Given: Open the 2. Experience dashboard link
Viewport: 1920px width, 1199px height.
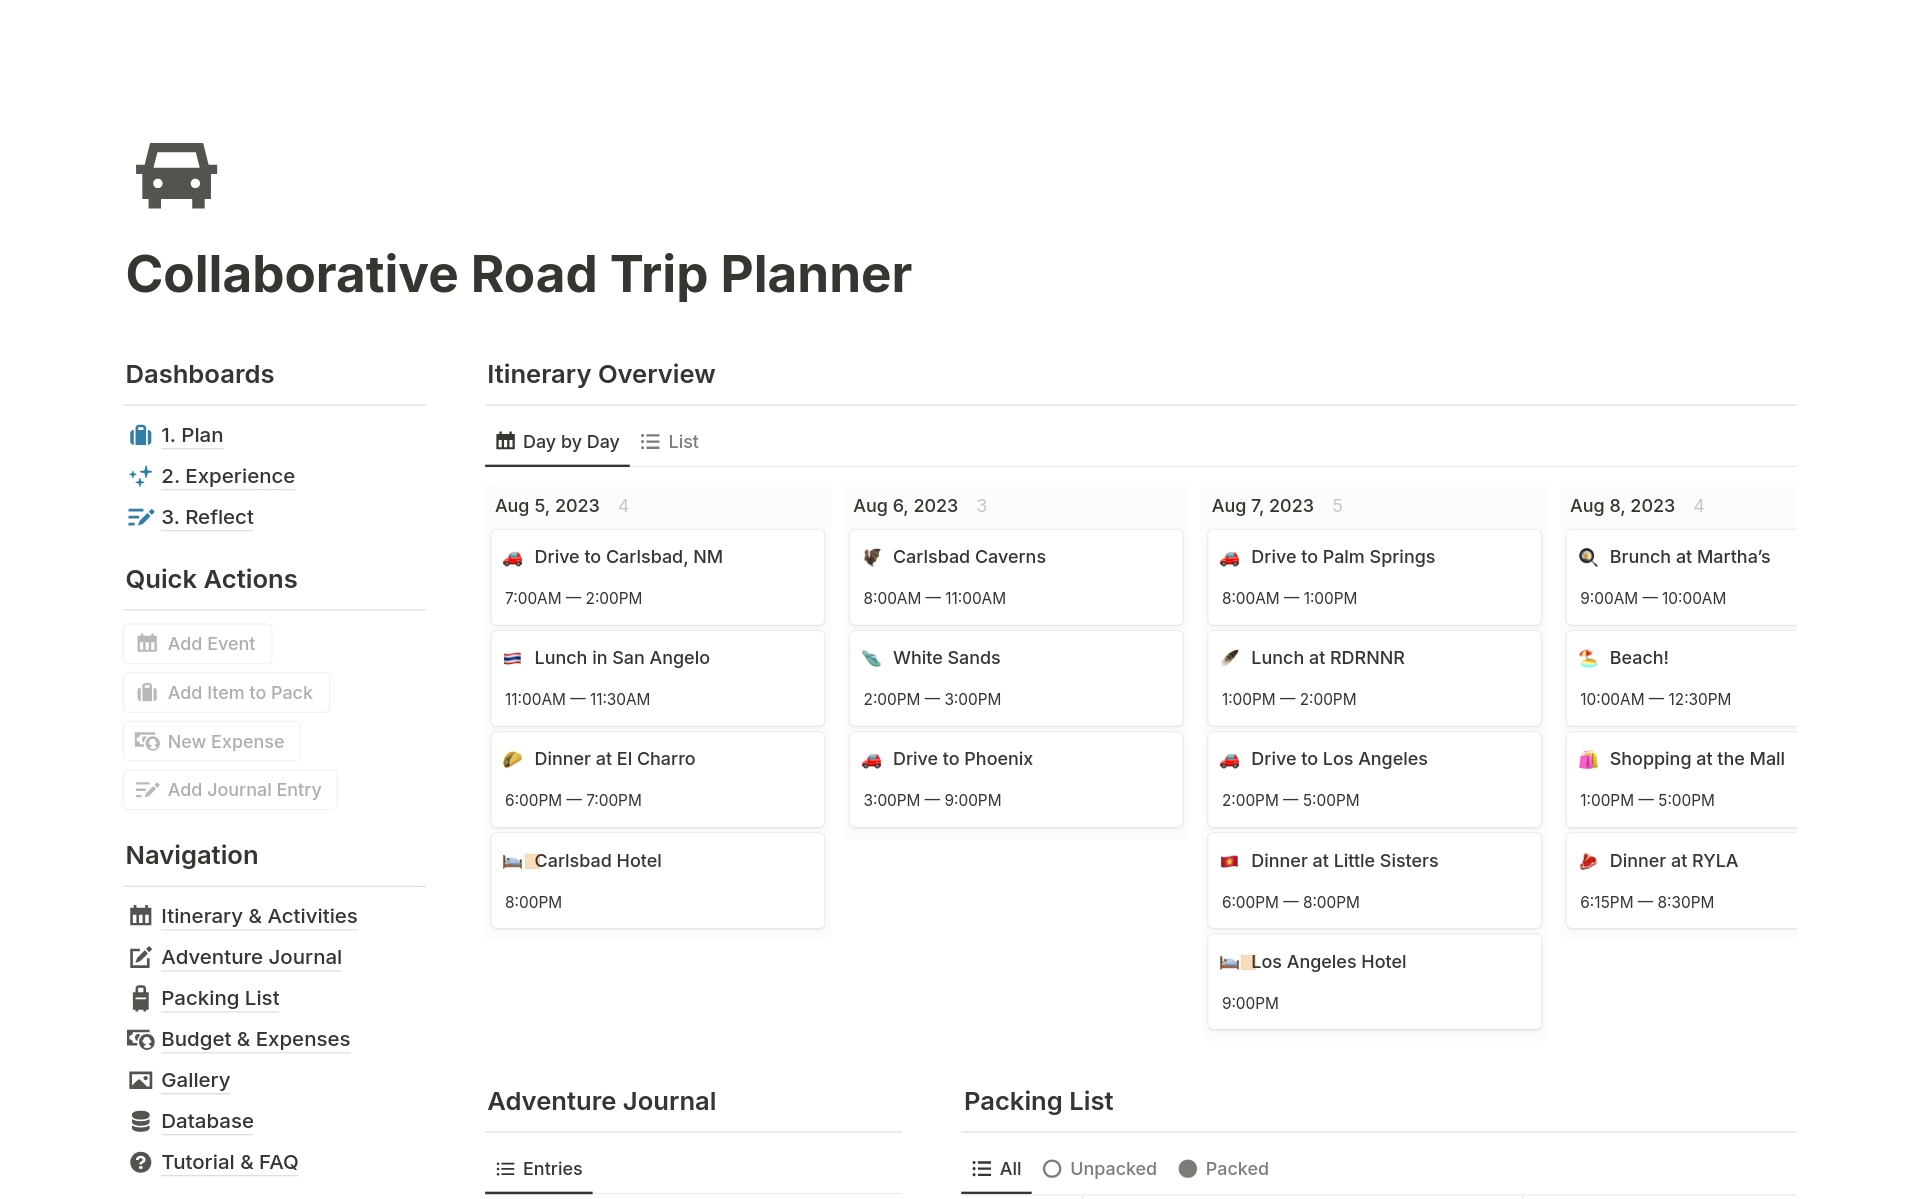Looking at the screenshot, I should [228, 476].
